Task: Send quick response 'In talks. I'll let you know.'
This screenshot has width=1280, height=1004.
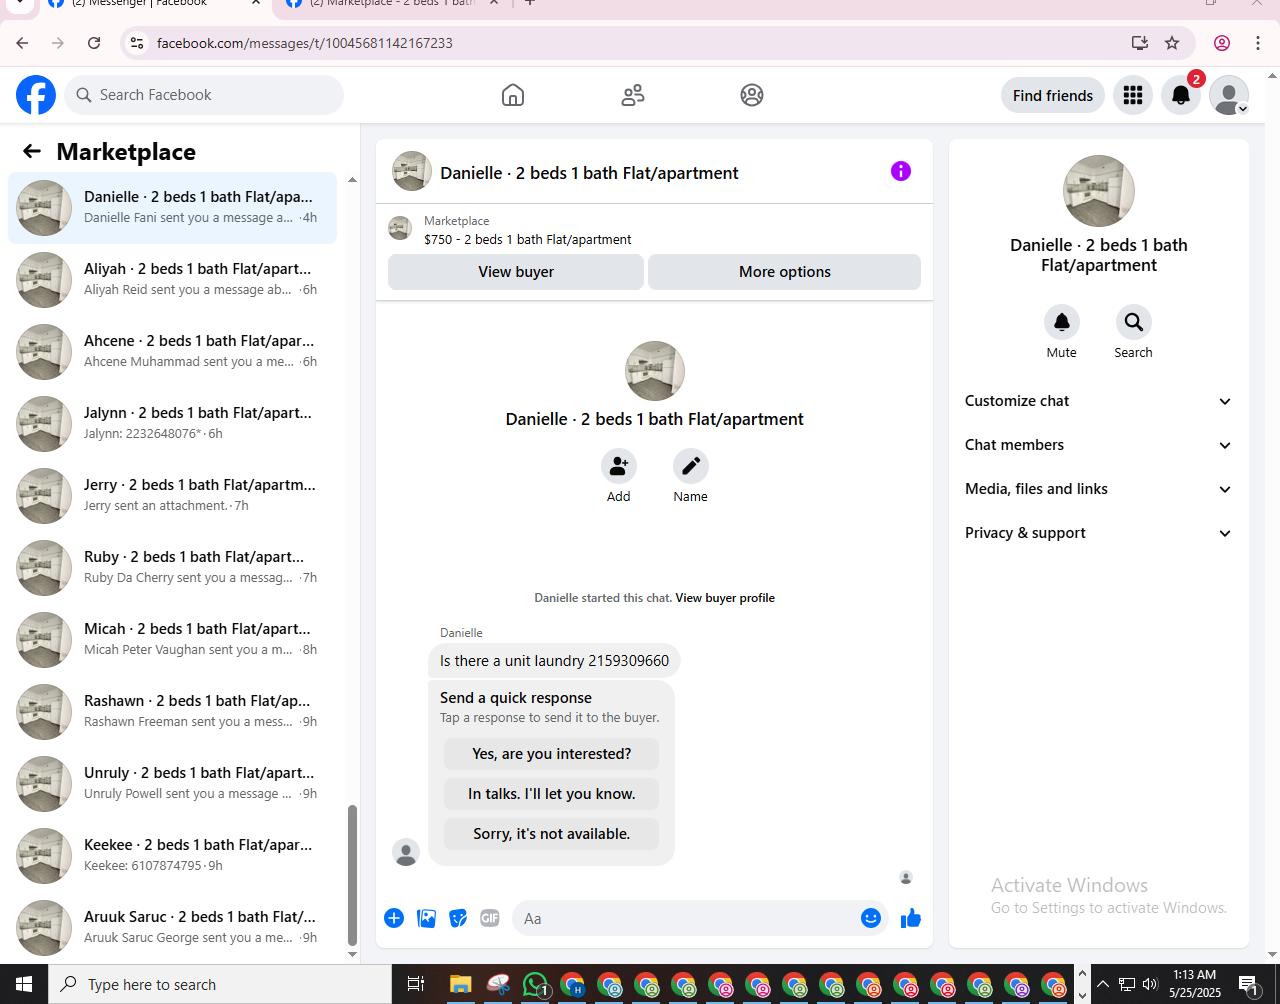Action: (552, 794)
